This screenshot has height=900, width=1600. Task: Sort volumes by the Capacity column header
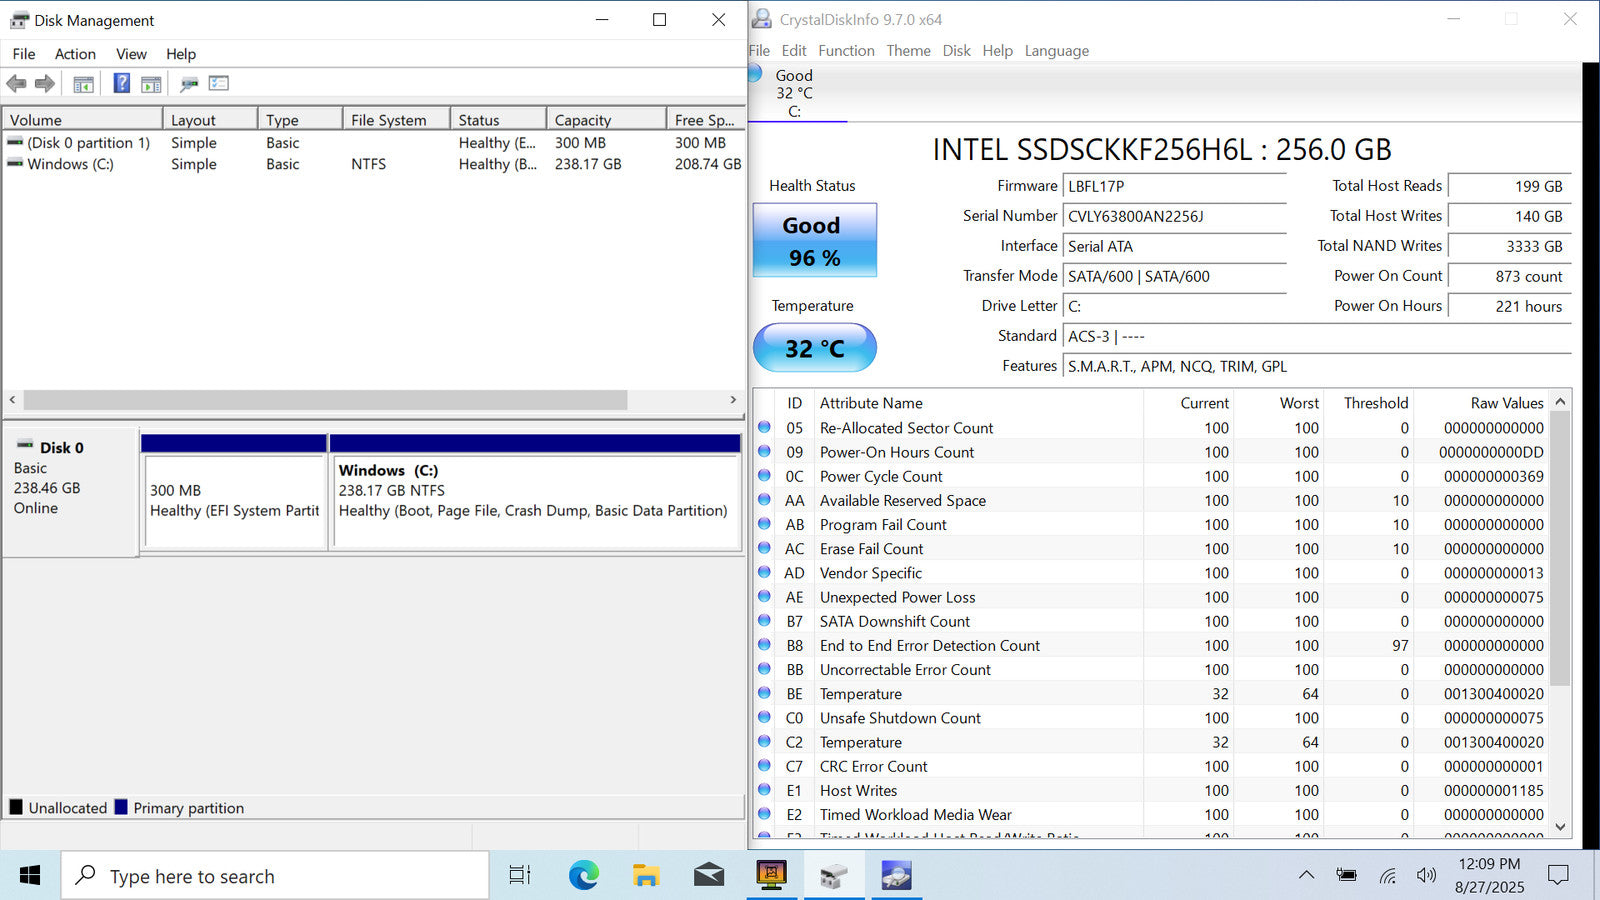605,120
